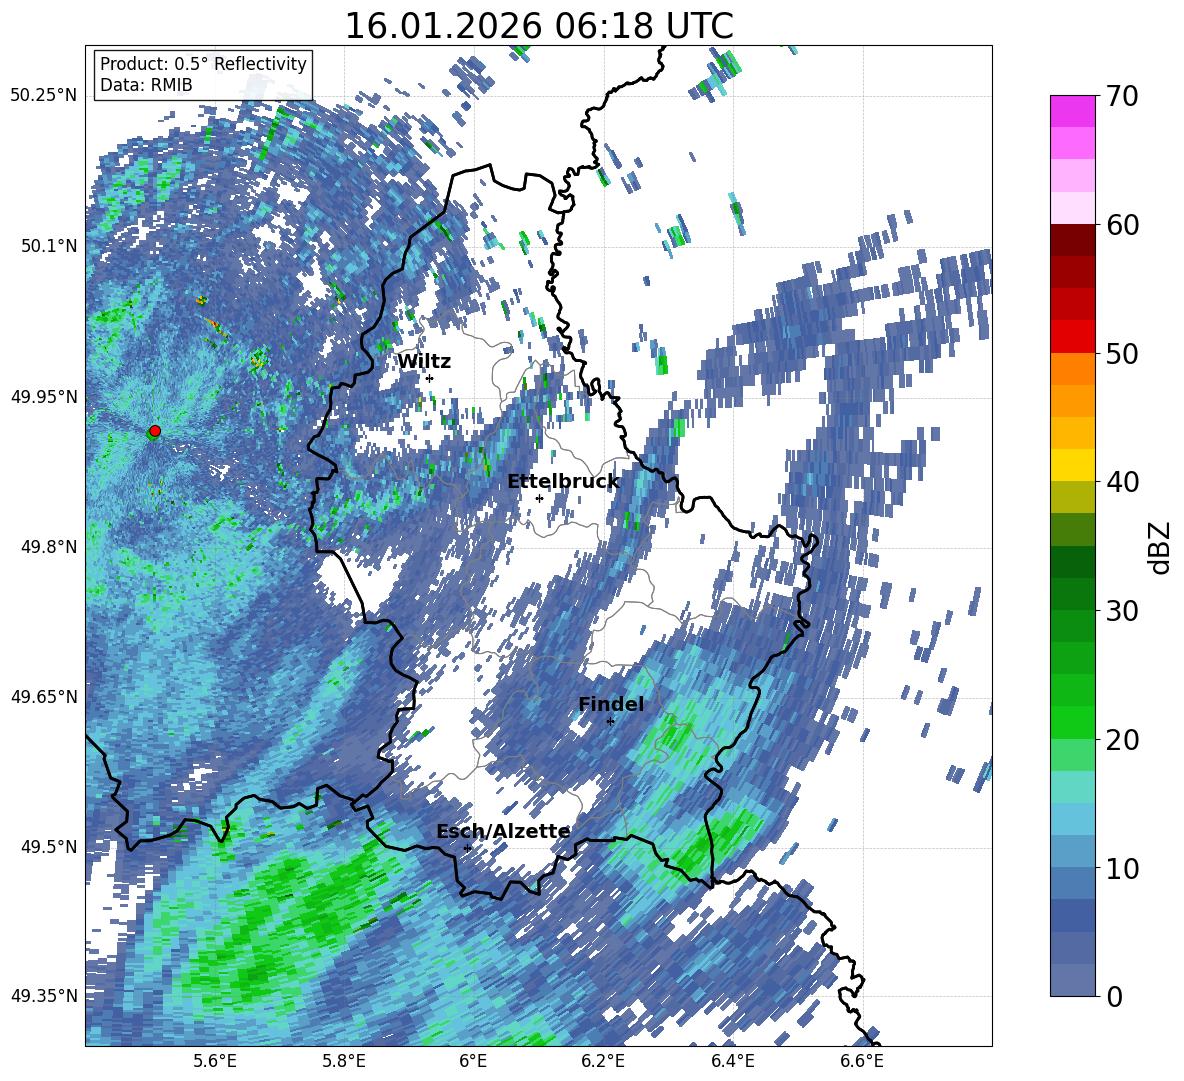Click the 50 tick on the colorbar
This screenshot has width=1184, height=1081.
[1122, 354]
